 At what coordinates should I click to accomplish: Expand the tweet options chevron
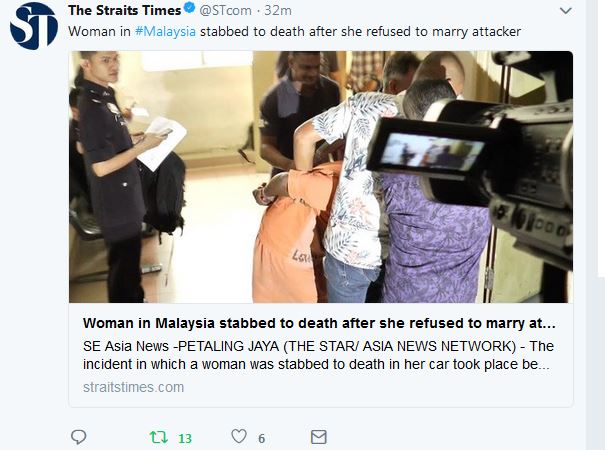(x=566, y=11)
